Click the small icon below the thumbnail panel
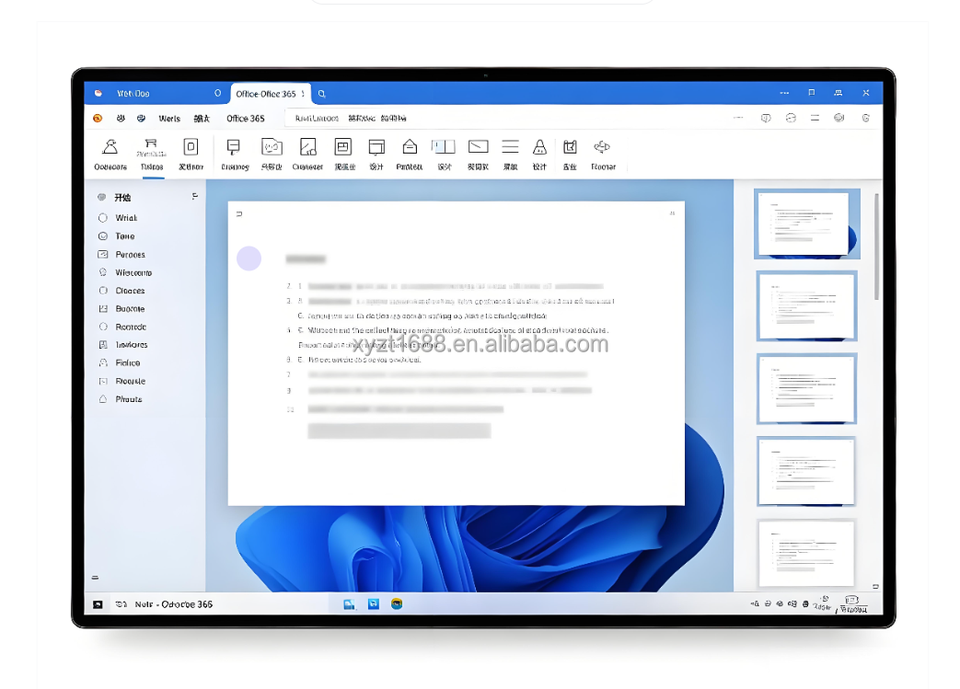960x689 pixels. click(x=875, y=586)
